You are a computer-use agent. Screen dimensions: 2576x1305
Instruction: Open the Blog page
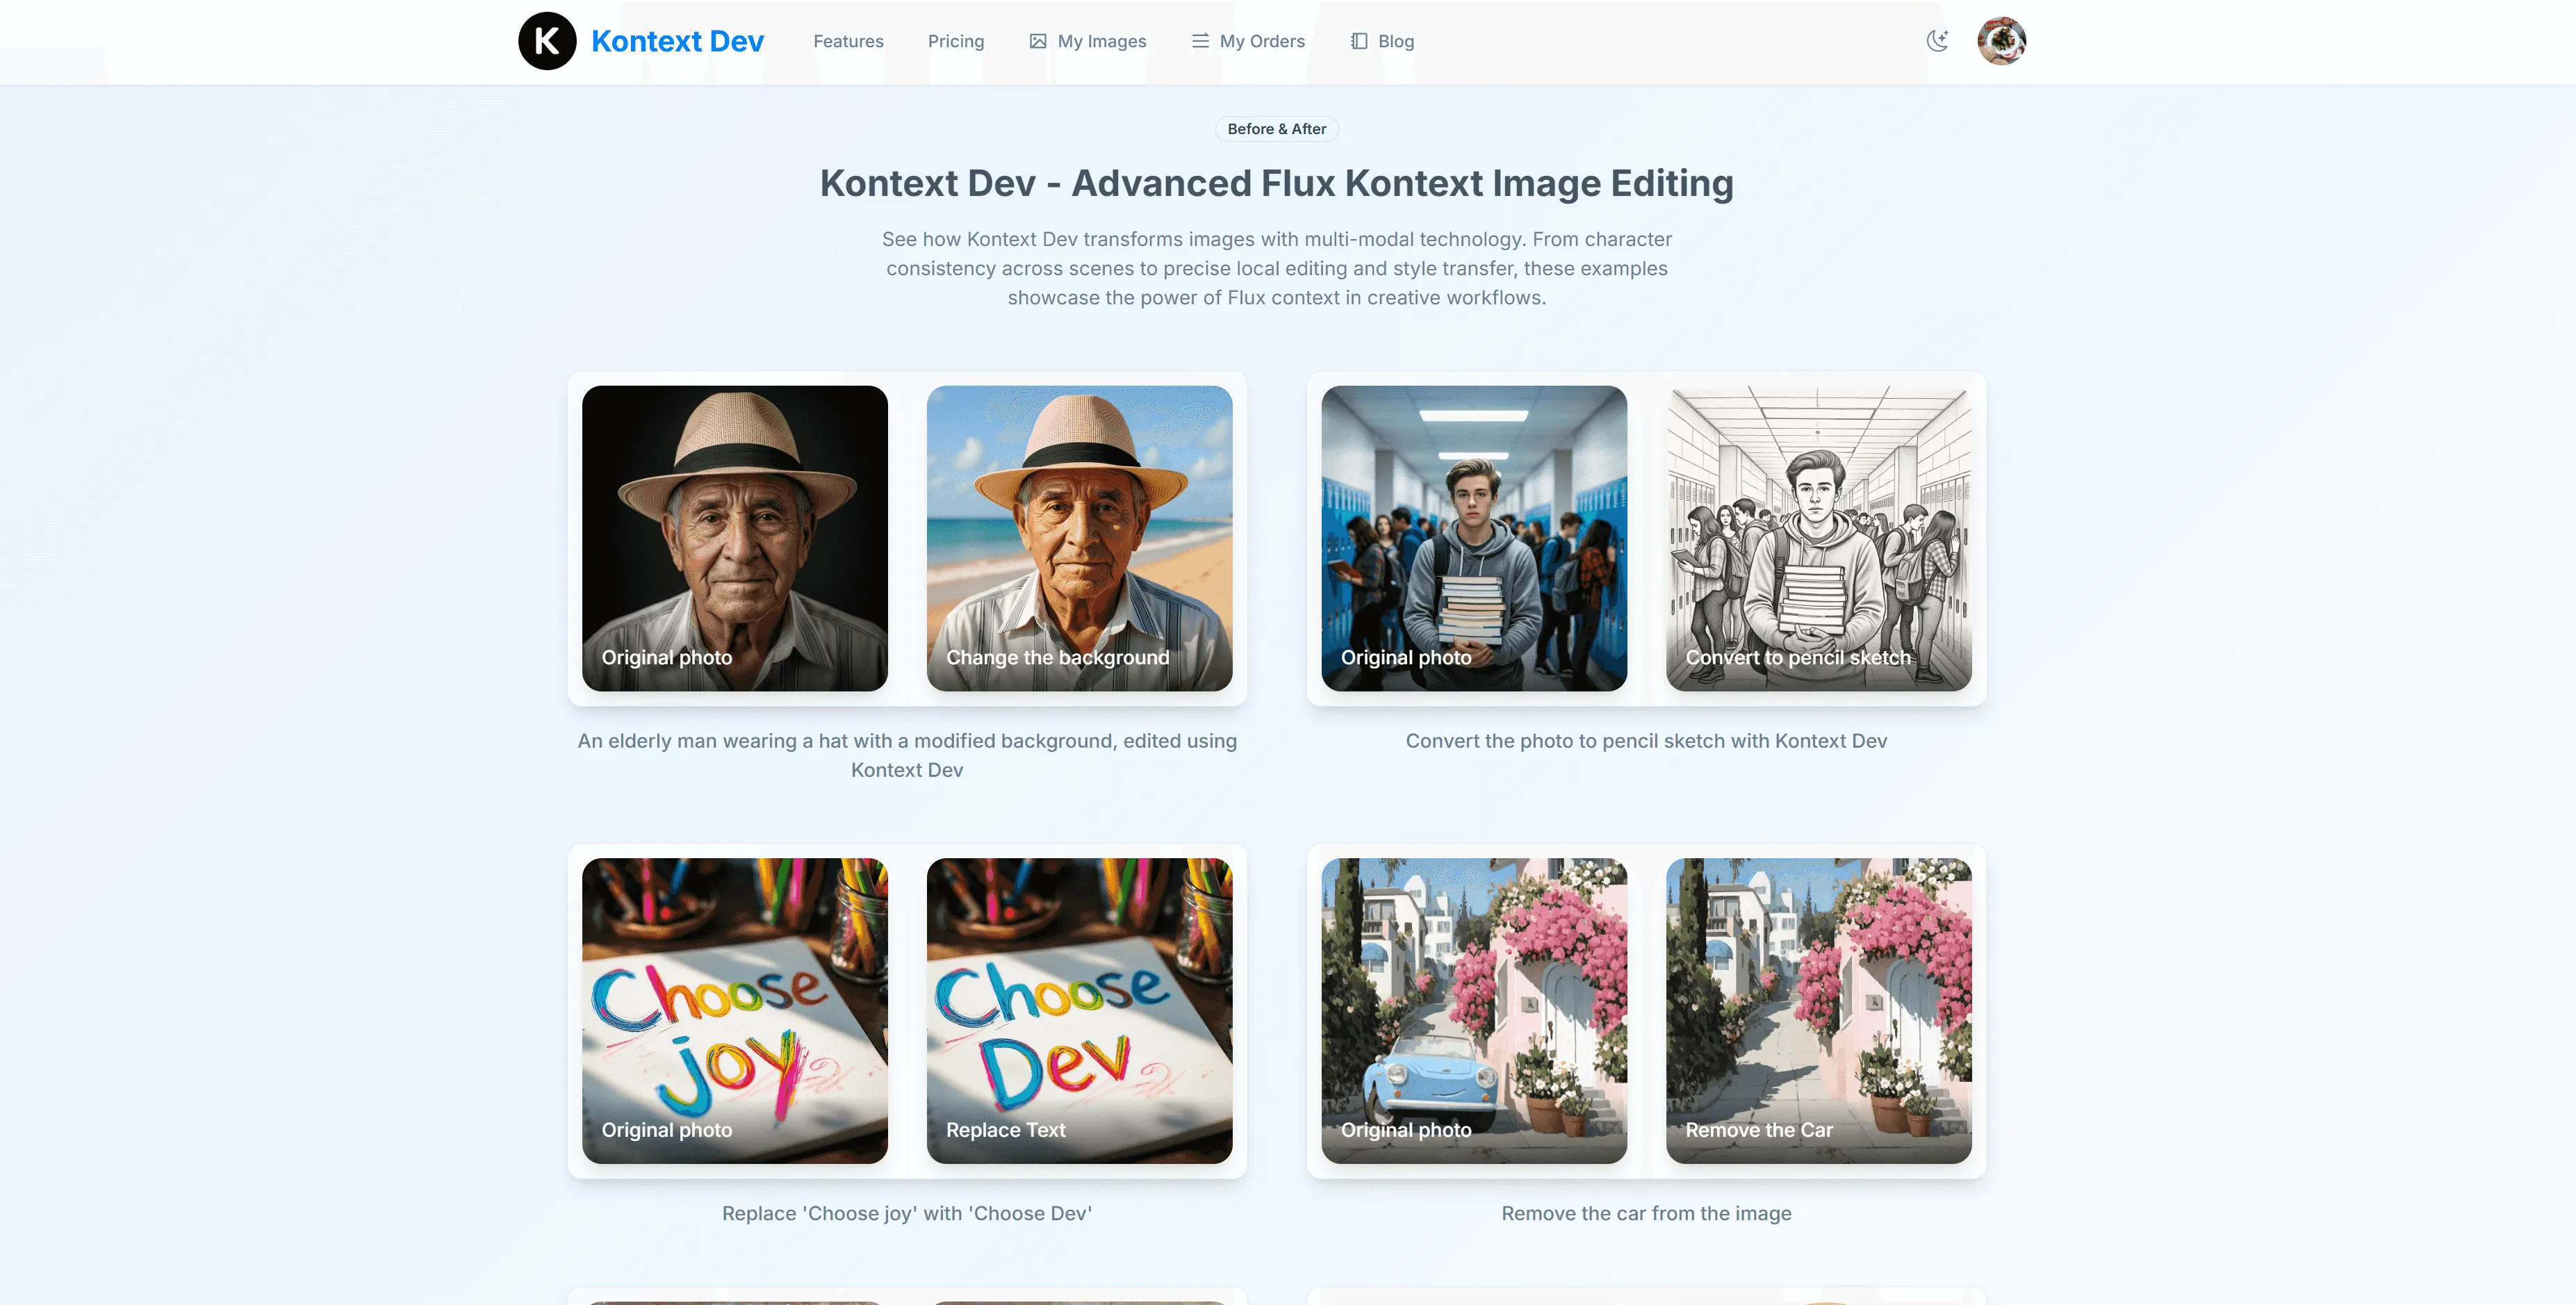(1396, 41)
